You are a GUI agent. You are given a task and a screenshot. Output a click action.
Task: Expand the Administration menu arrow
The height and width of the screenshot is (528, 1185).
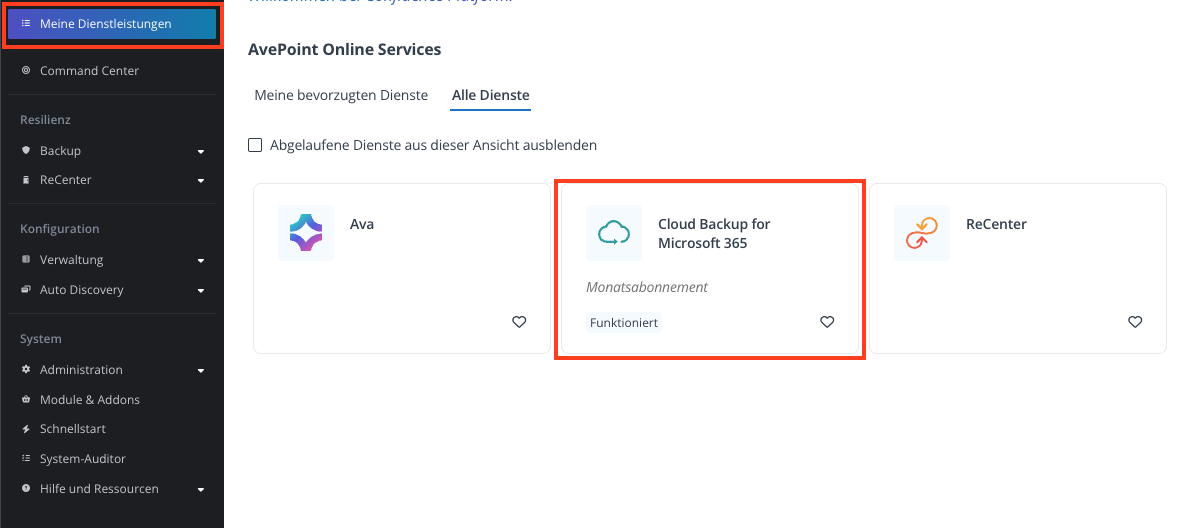click(x=201, y=371)
